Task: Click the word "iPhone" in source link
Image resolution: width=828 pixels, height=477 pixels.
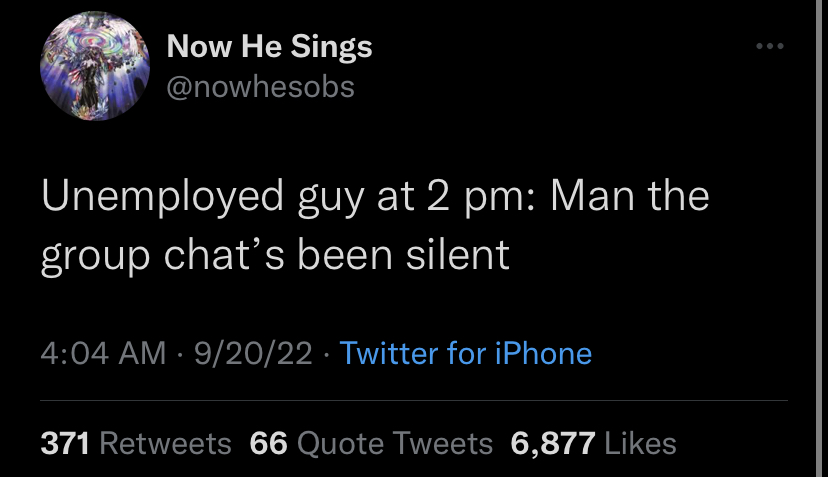Action: pyautogui.click(x=543, y=353)
